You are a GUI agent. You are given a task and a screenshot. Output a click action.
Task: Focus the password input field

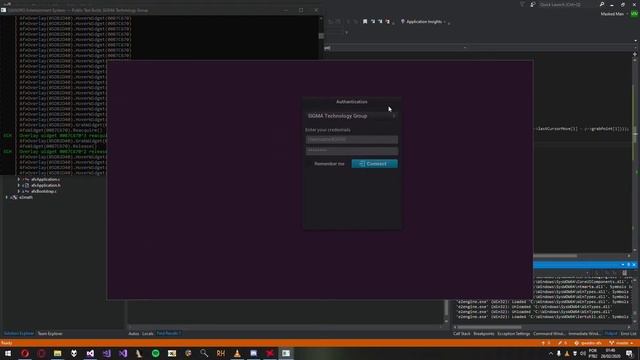point(351,151)
